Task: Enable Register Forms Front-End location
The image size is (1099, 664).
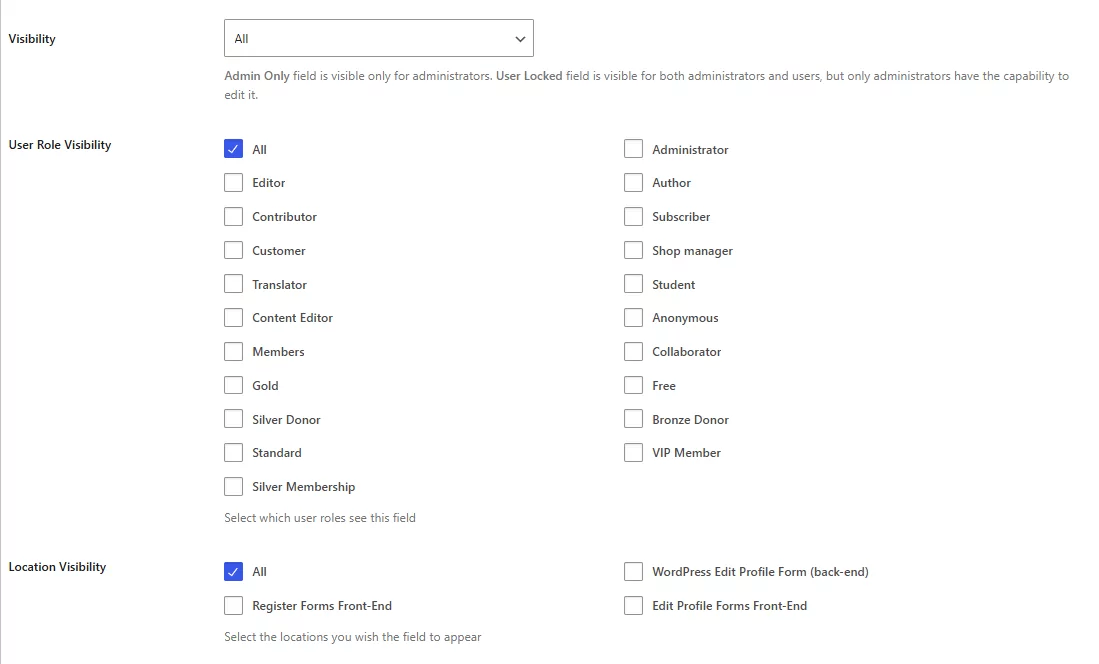Action: pos(233,605)
